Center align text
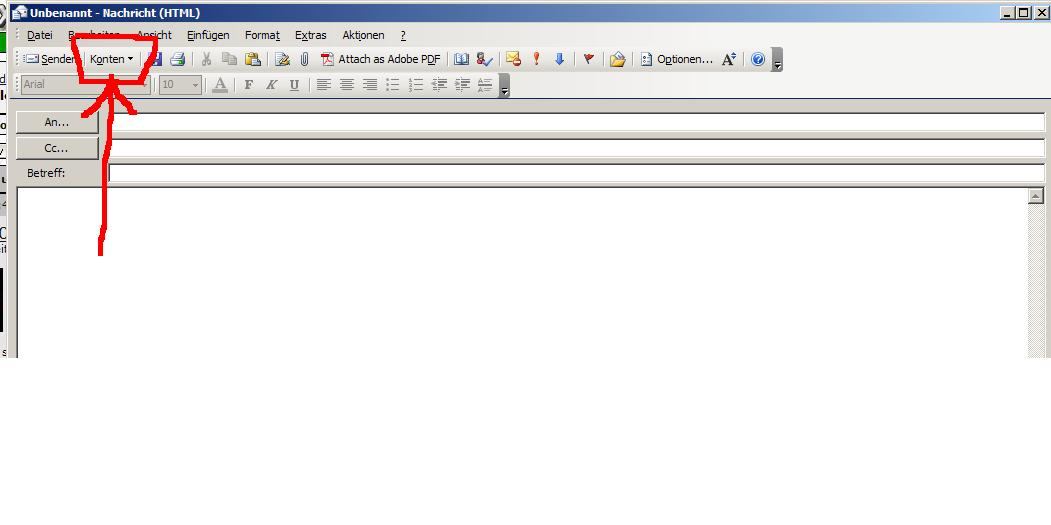Image resolution: width=1051 pixels, height=525 pixels. tap(347, 84)
